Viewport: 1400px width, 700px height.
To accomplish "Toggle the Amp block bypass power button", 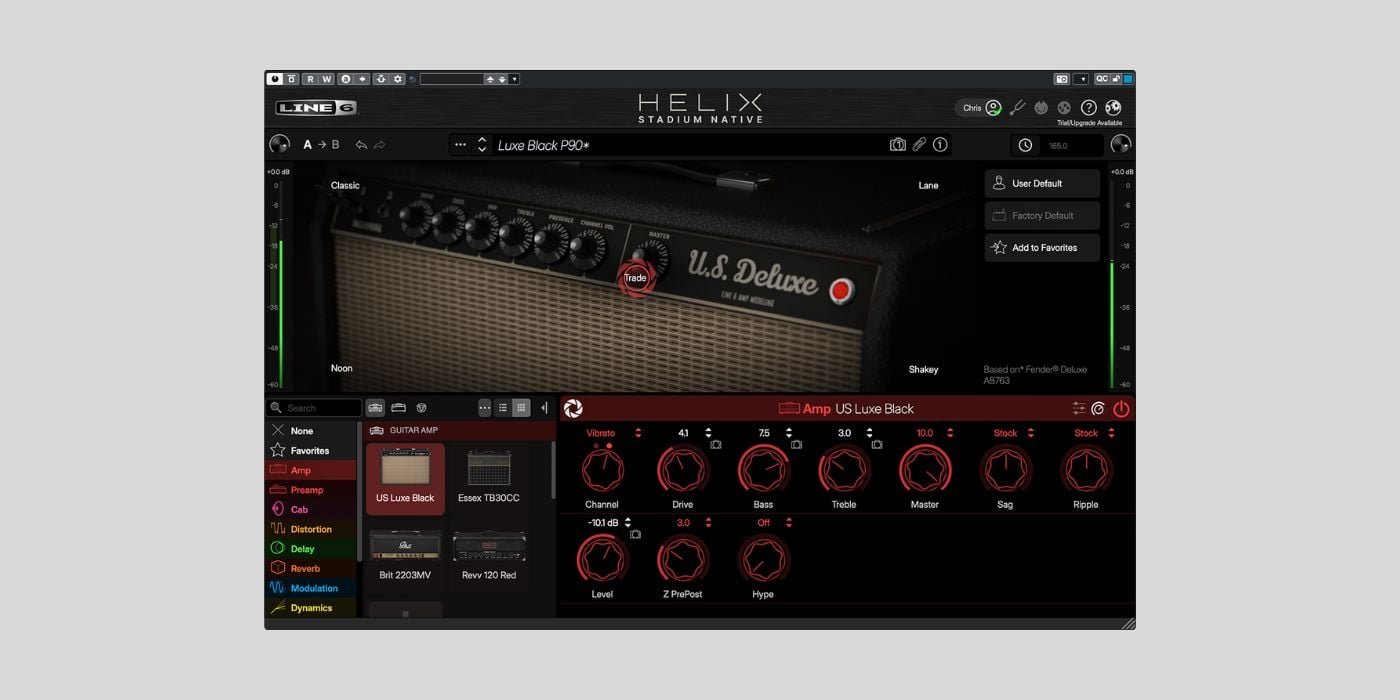I will pyautogui.click(x=1121, y=408).
